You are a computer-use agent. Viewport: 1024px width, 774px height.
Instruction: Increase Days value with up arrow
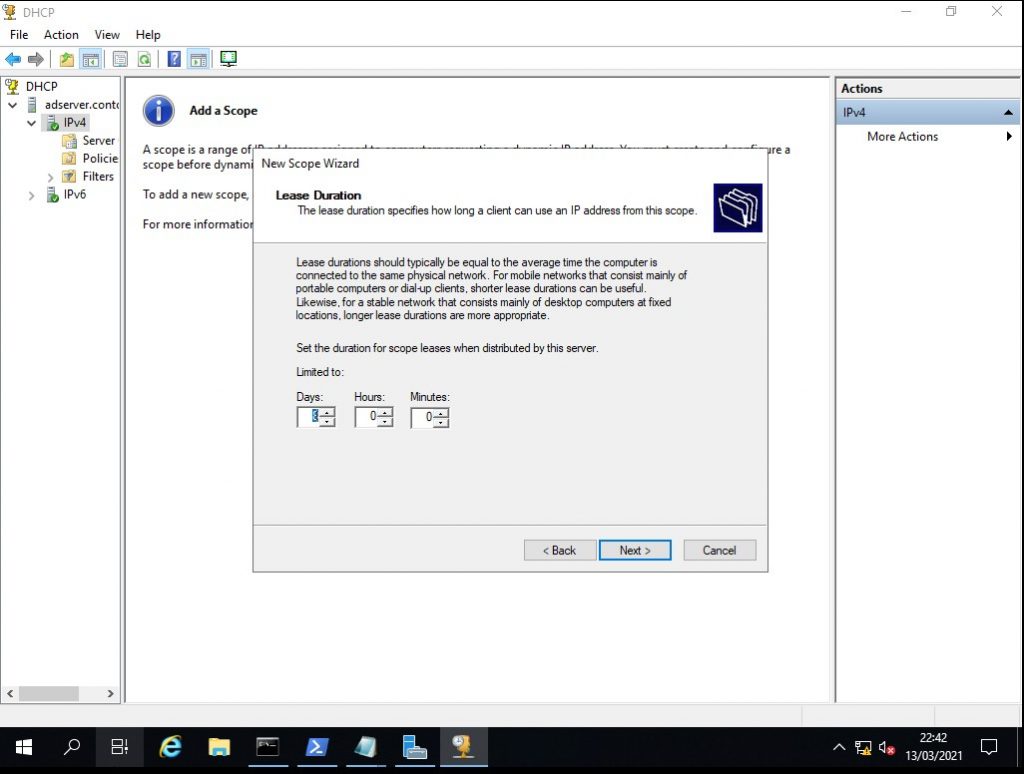click(327, 412)
